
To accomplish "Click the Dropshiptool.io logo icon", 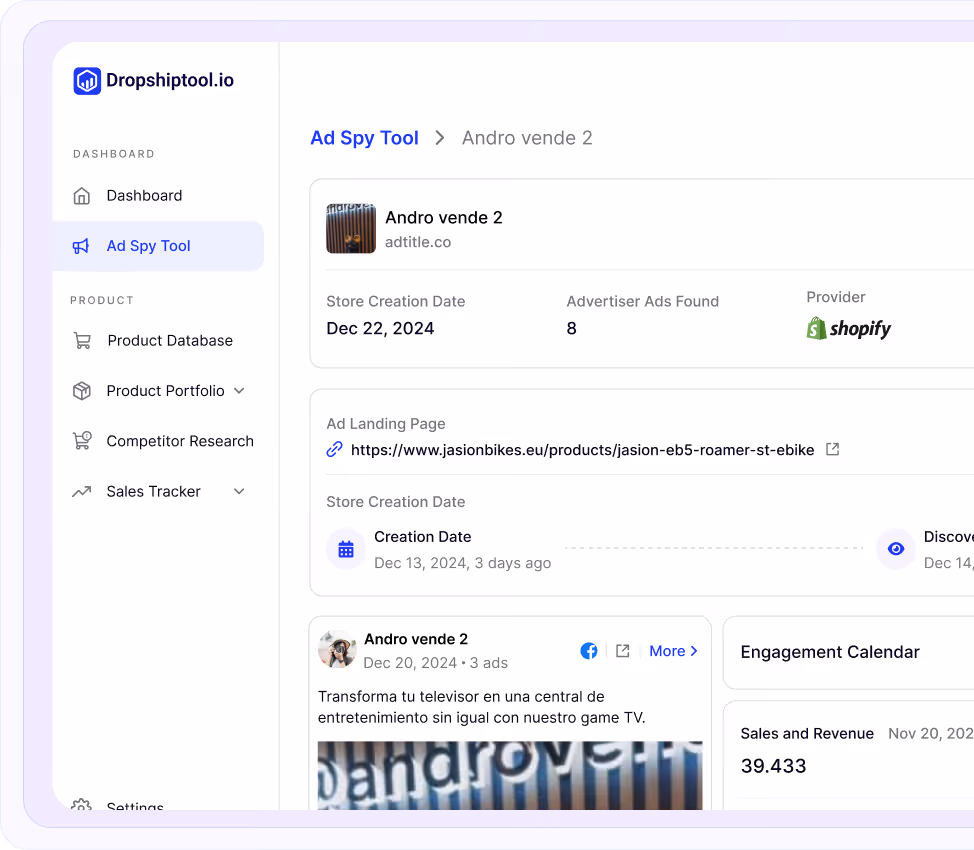I will pos(87,81).
